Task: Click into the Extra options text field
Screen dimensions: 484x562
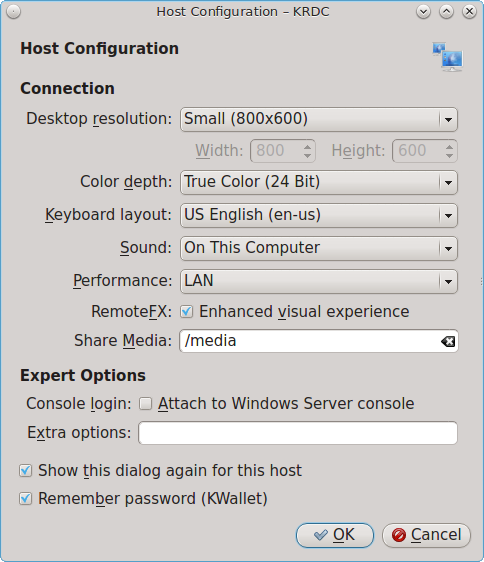Action: [298, 433]
